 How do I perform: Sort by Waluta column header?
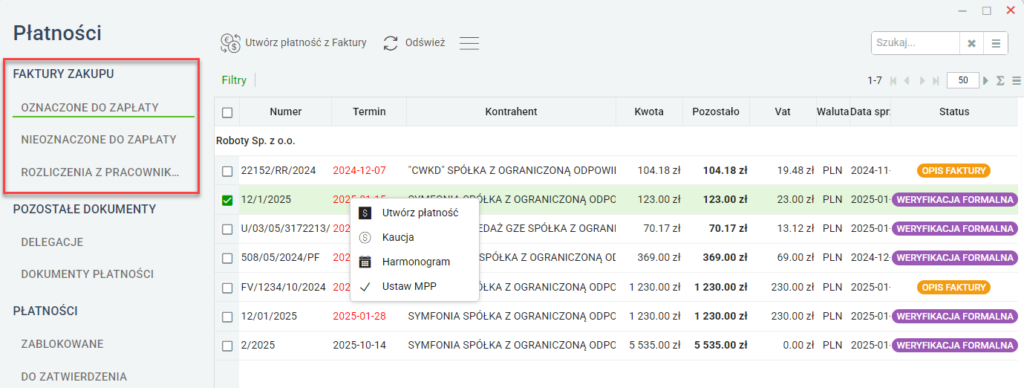click(832, 112)
